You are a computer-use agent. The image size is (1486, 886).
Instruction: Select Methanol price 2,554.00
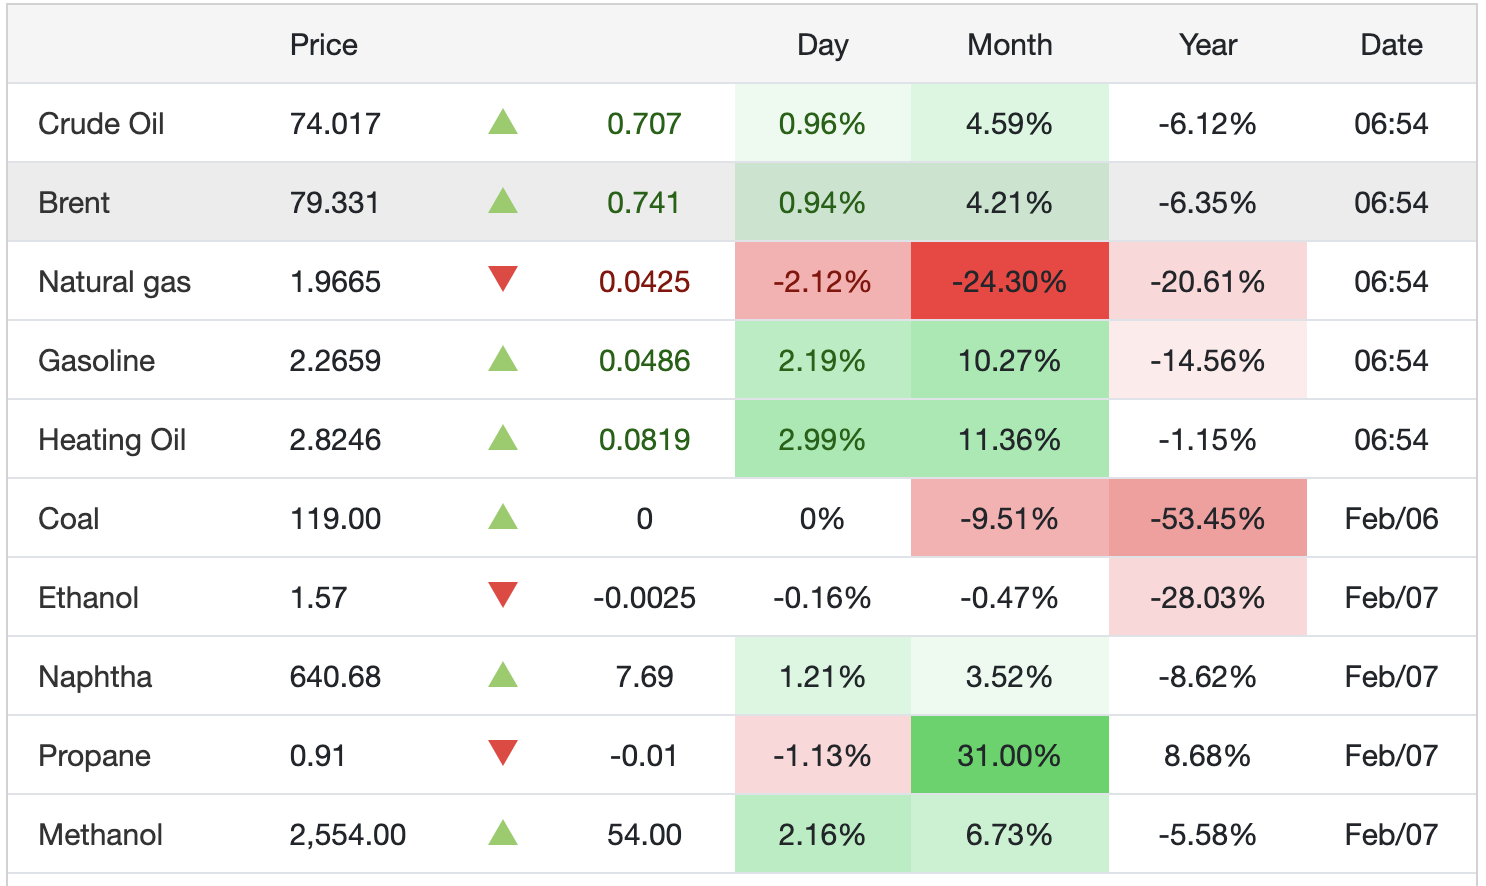(x=348, y=835)
